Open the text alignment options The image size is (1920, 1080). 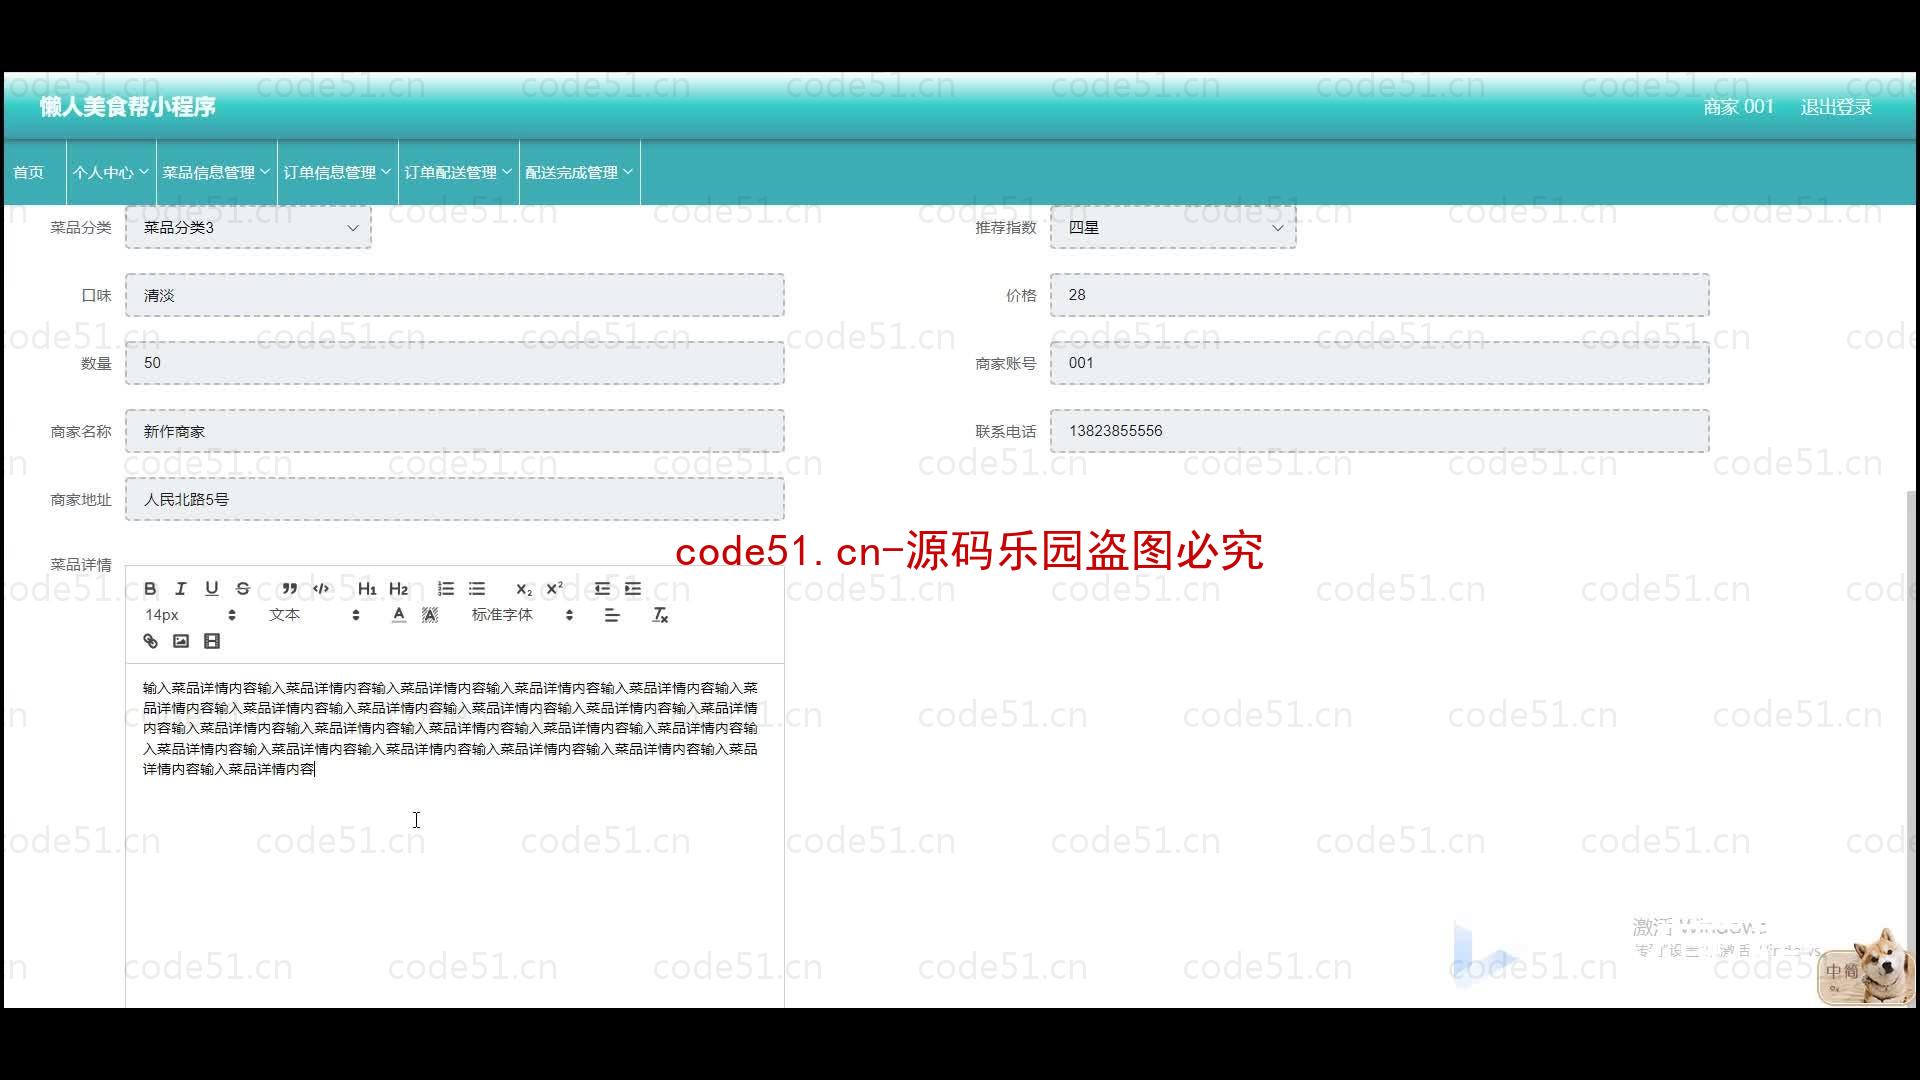[x=612, y=615]
